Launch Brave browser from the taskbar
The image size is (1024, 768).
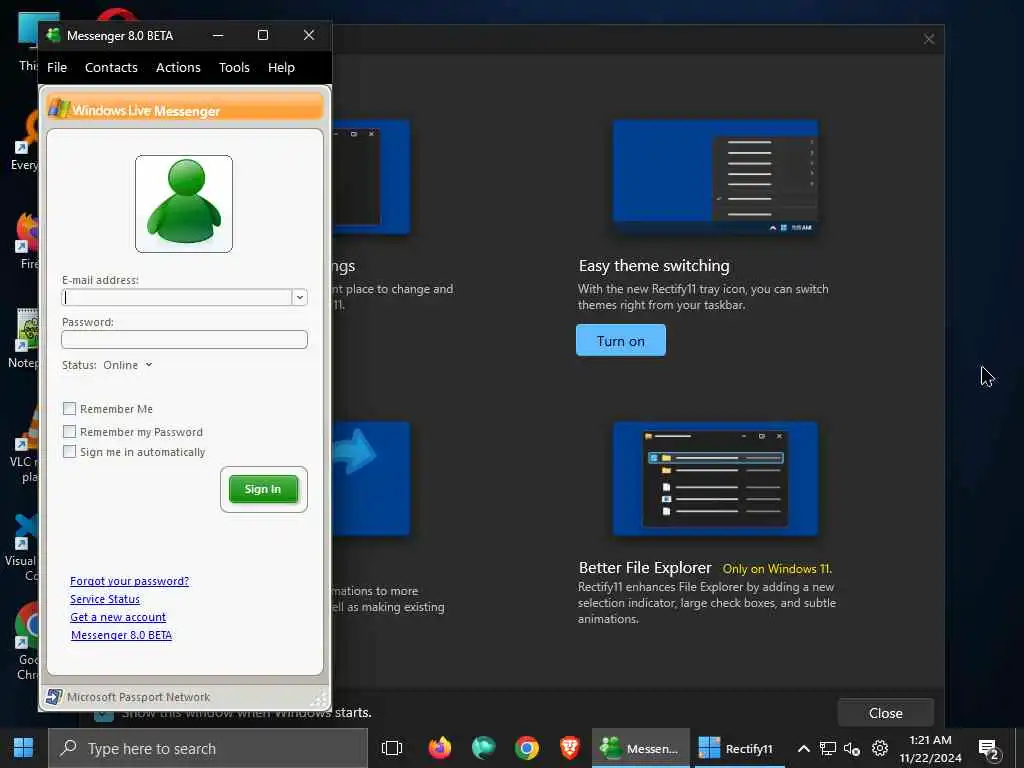click(x=569, y=748)
